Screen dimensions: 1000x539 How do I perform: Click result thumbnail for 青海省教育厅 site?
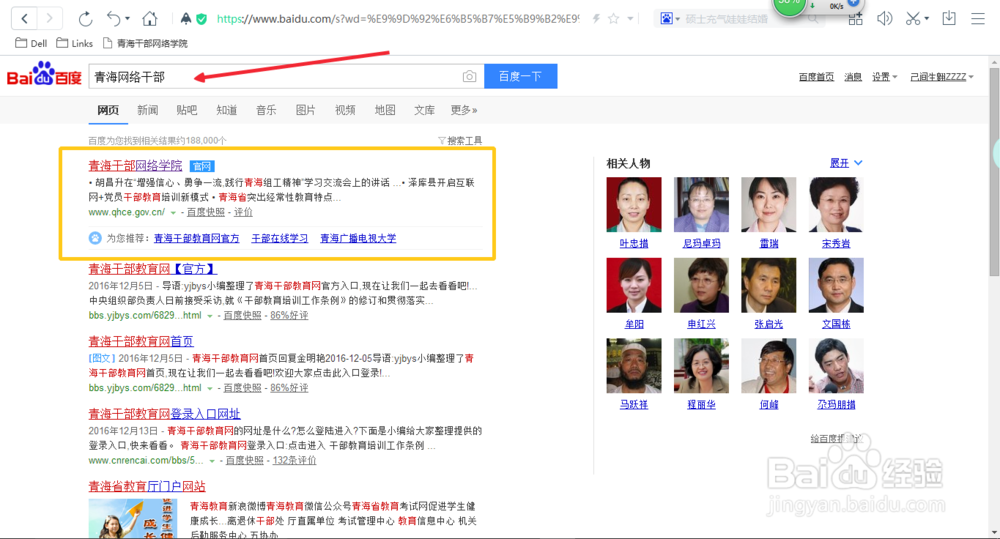coord(133,519)
